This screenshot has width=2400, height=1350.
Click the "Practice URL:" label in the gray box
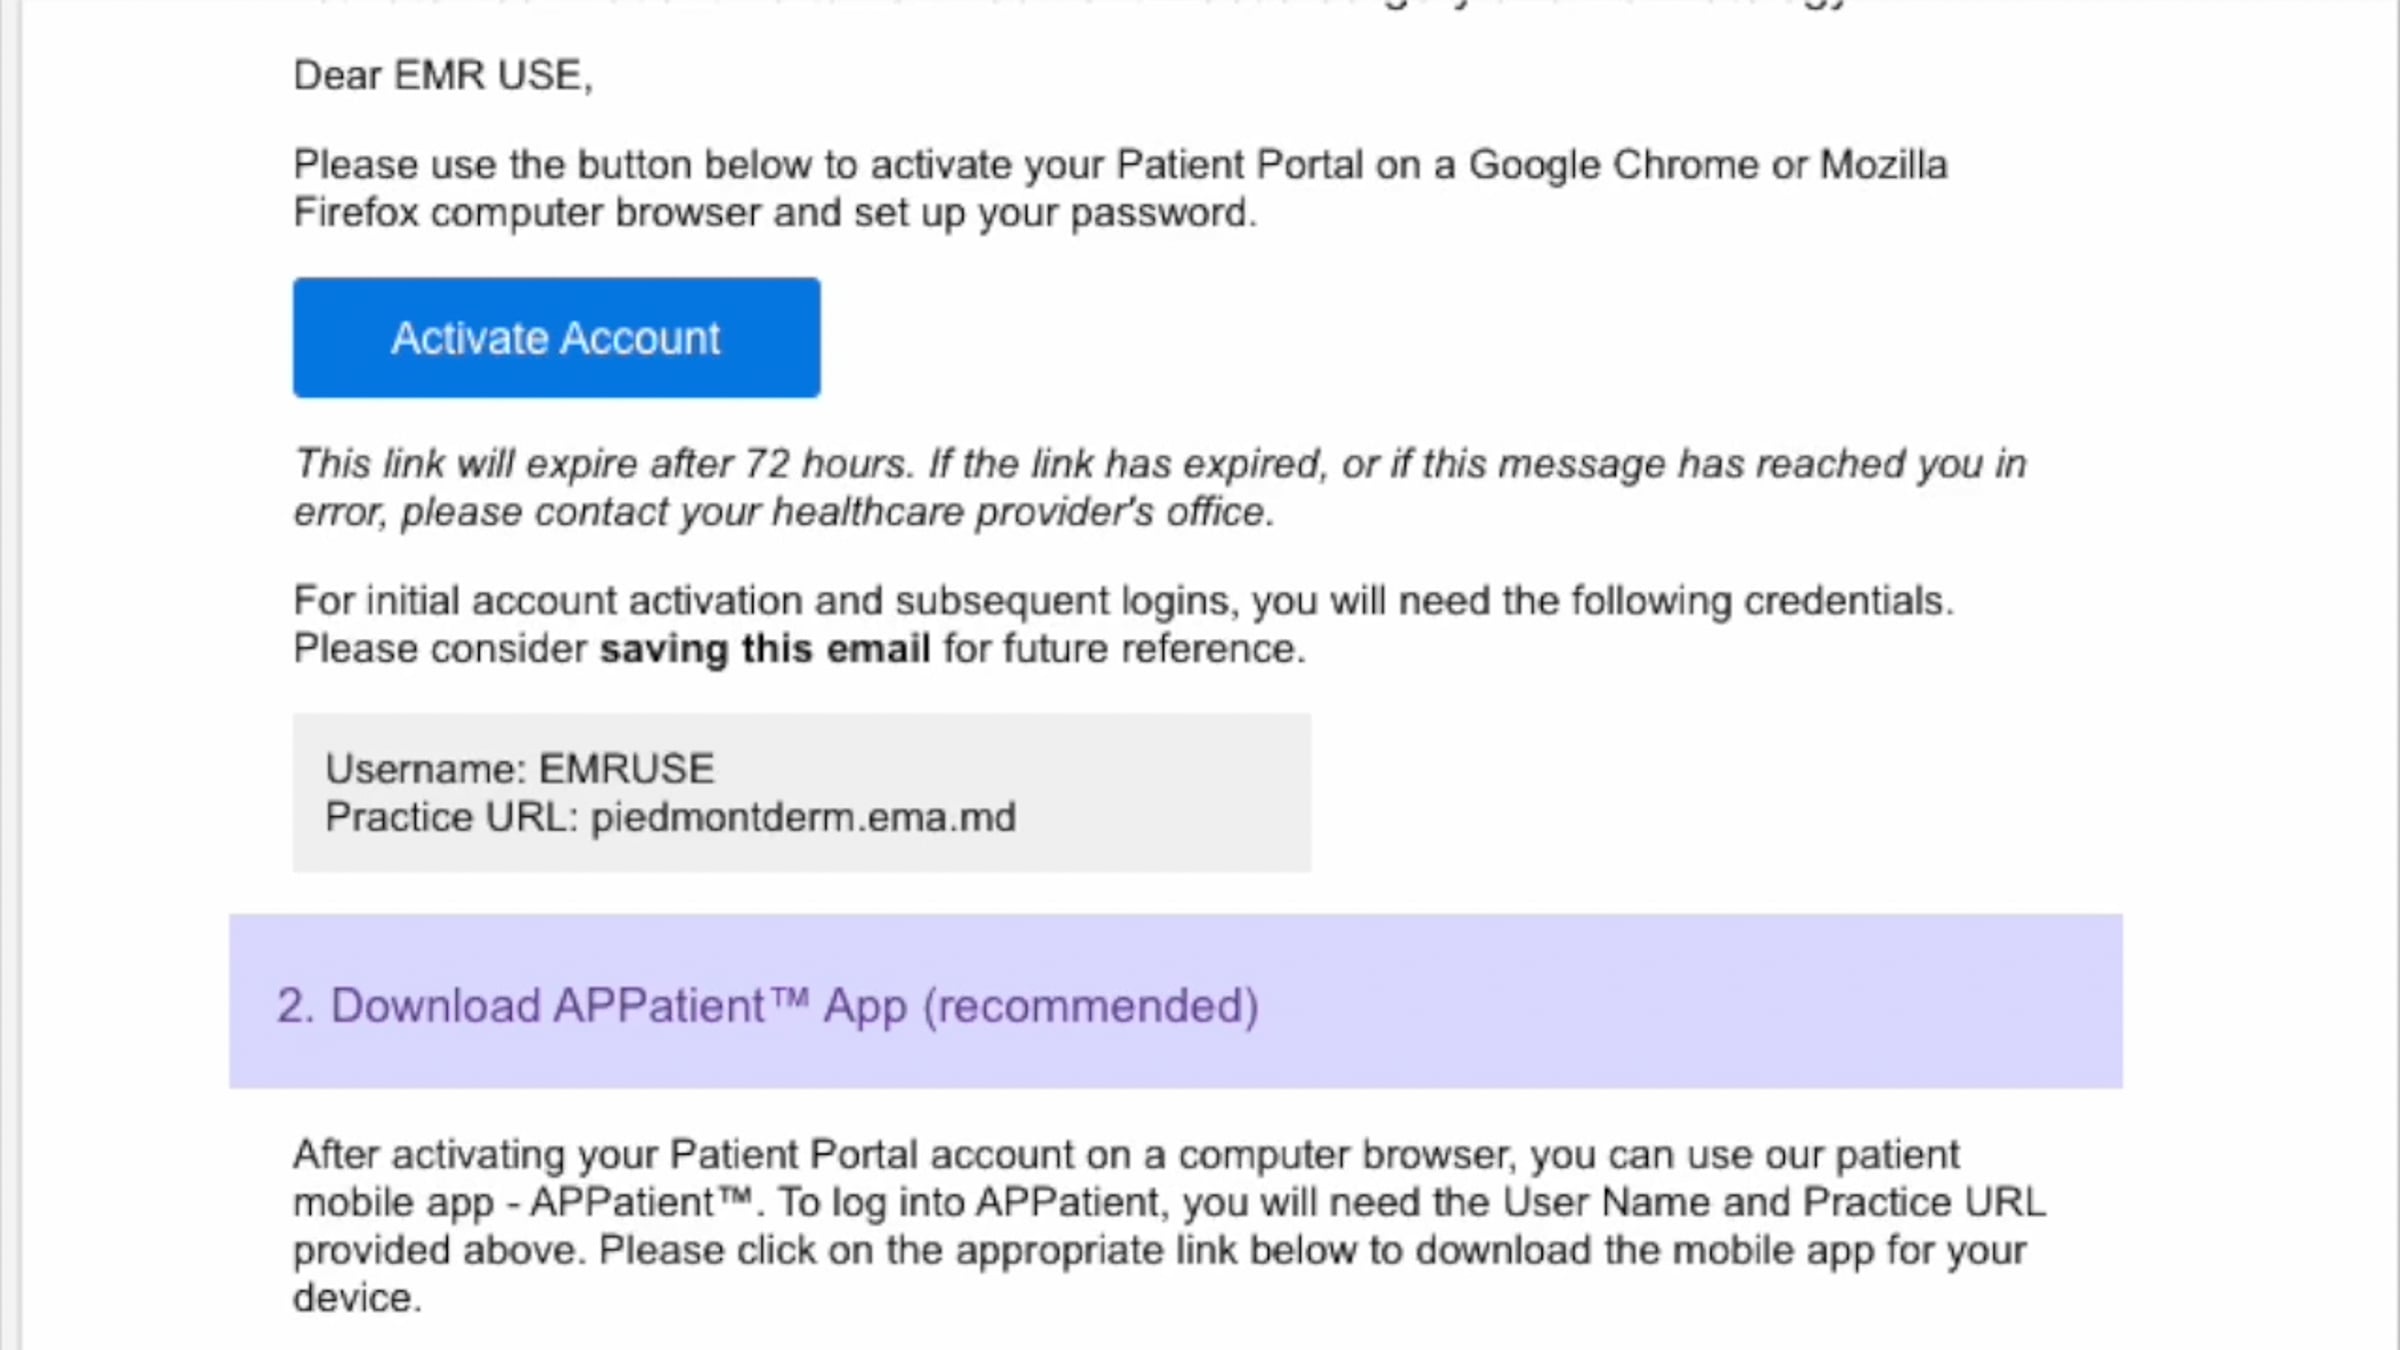[451, 818]
